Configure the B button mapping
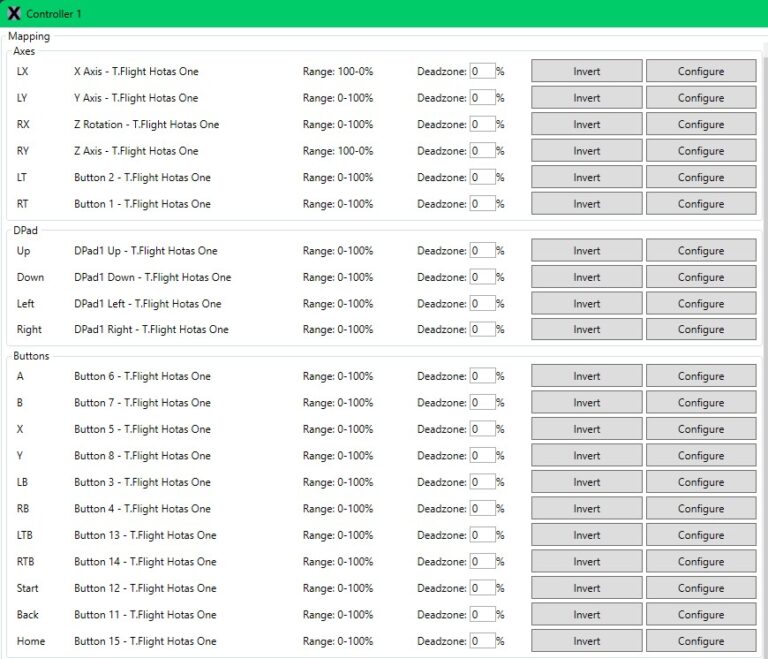Image resolution: width=768 pixels, height=659 pixels. click(x=700, y=403)
